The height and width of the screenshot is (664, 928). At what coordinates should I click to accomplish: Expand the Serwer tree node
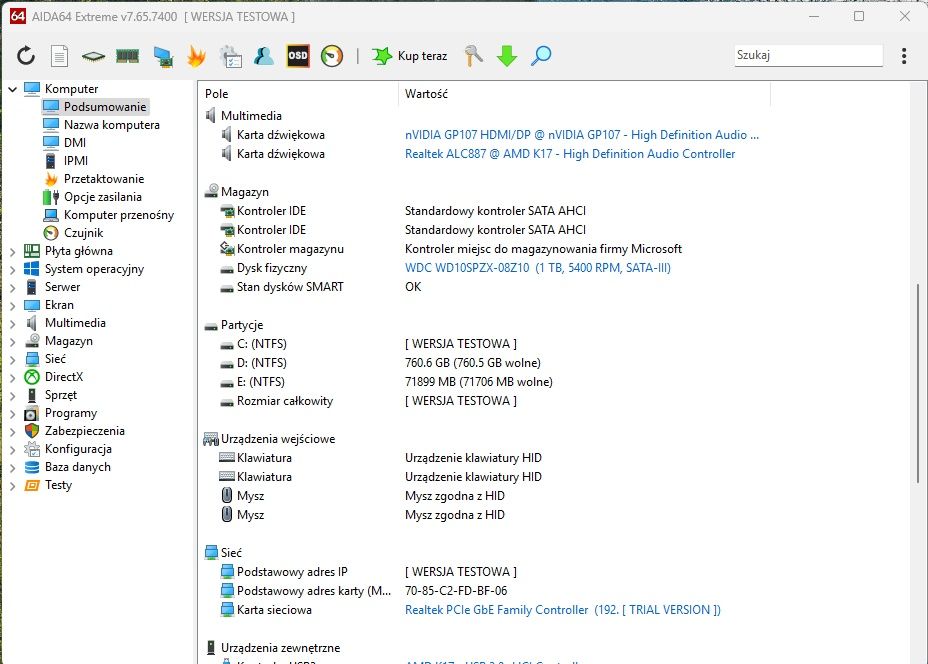12,288
